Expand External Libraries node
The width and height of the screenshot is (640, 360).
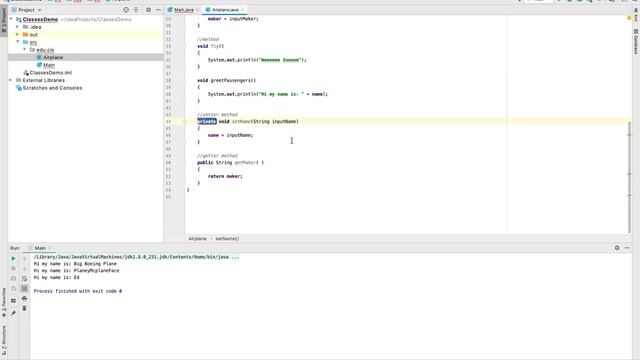pos(11,80)
